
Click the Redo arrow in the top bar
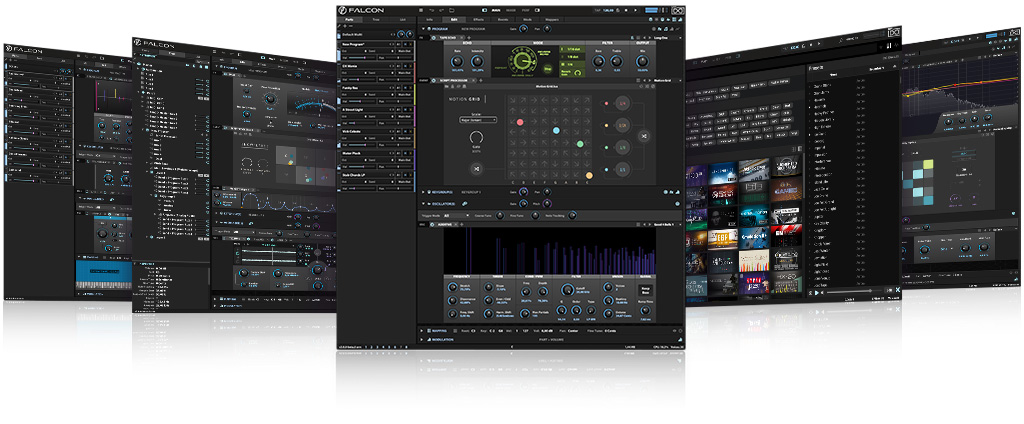[x=441, y=10]
